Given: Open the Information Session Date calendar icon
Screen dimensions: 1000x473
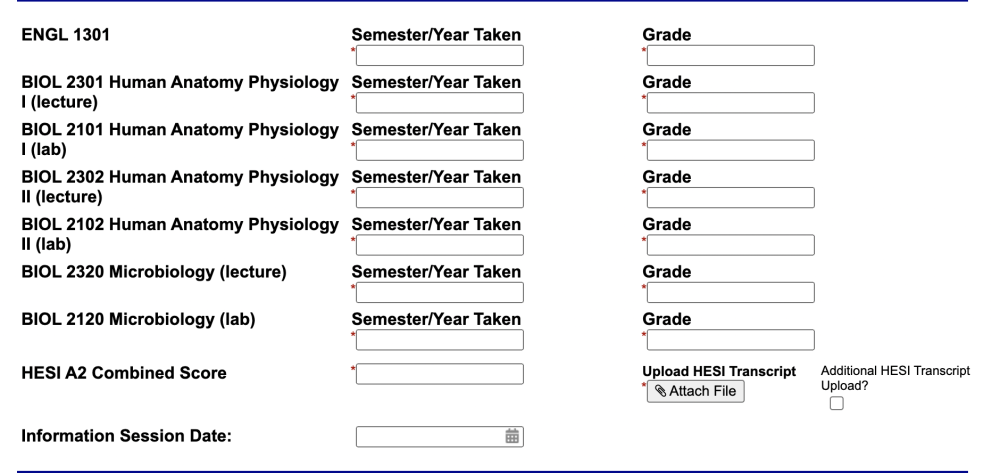Looking at the screenshot, I should tap(511, 437).
